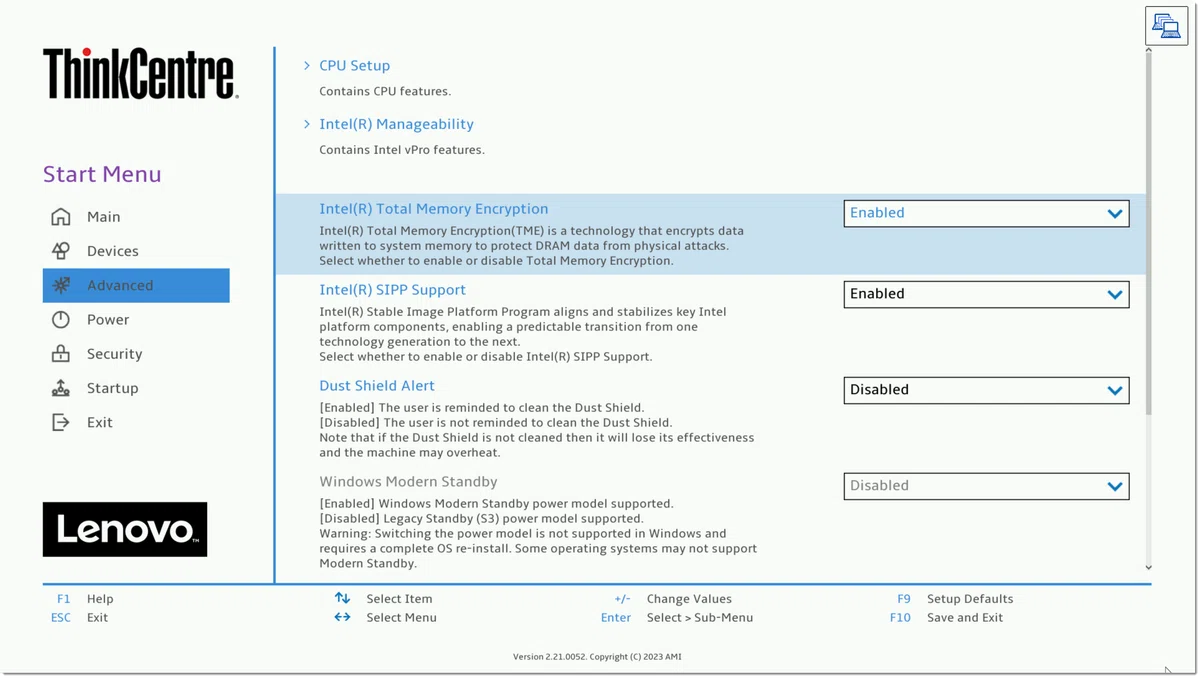Viewport: 1200px width, 678px height.
Task: Click the Power icon in Start Menu
Action: pyautogui.click(x=61, y=320)
